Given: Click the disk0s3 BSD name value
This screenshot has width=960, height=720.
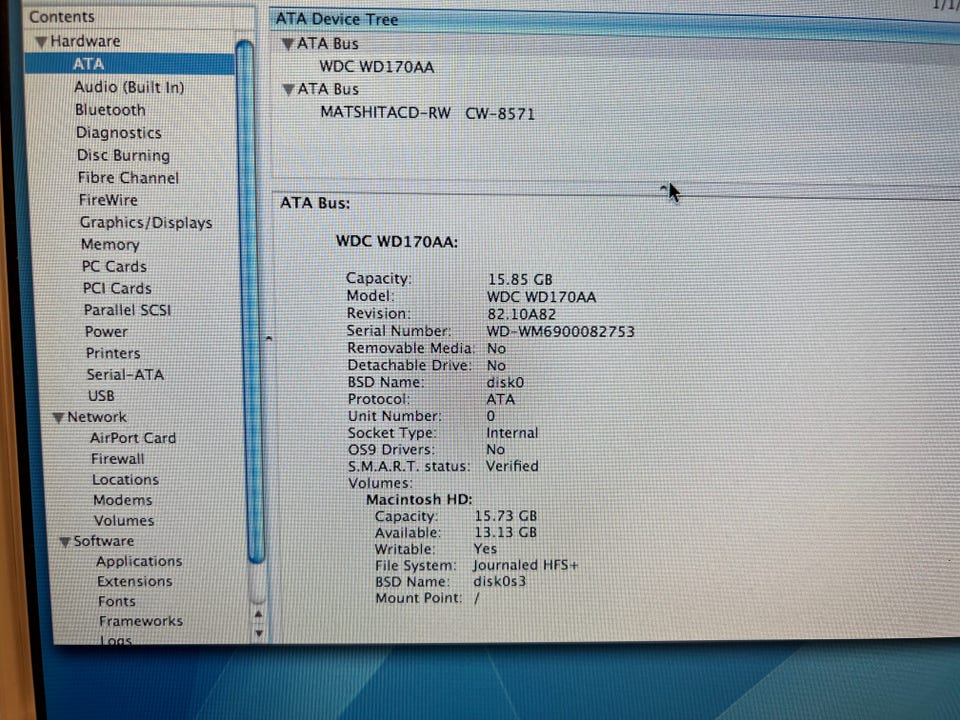Looking at the screenshot, I should tap(499, 581).
